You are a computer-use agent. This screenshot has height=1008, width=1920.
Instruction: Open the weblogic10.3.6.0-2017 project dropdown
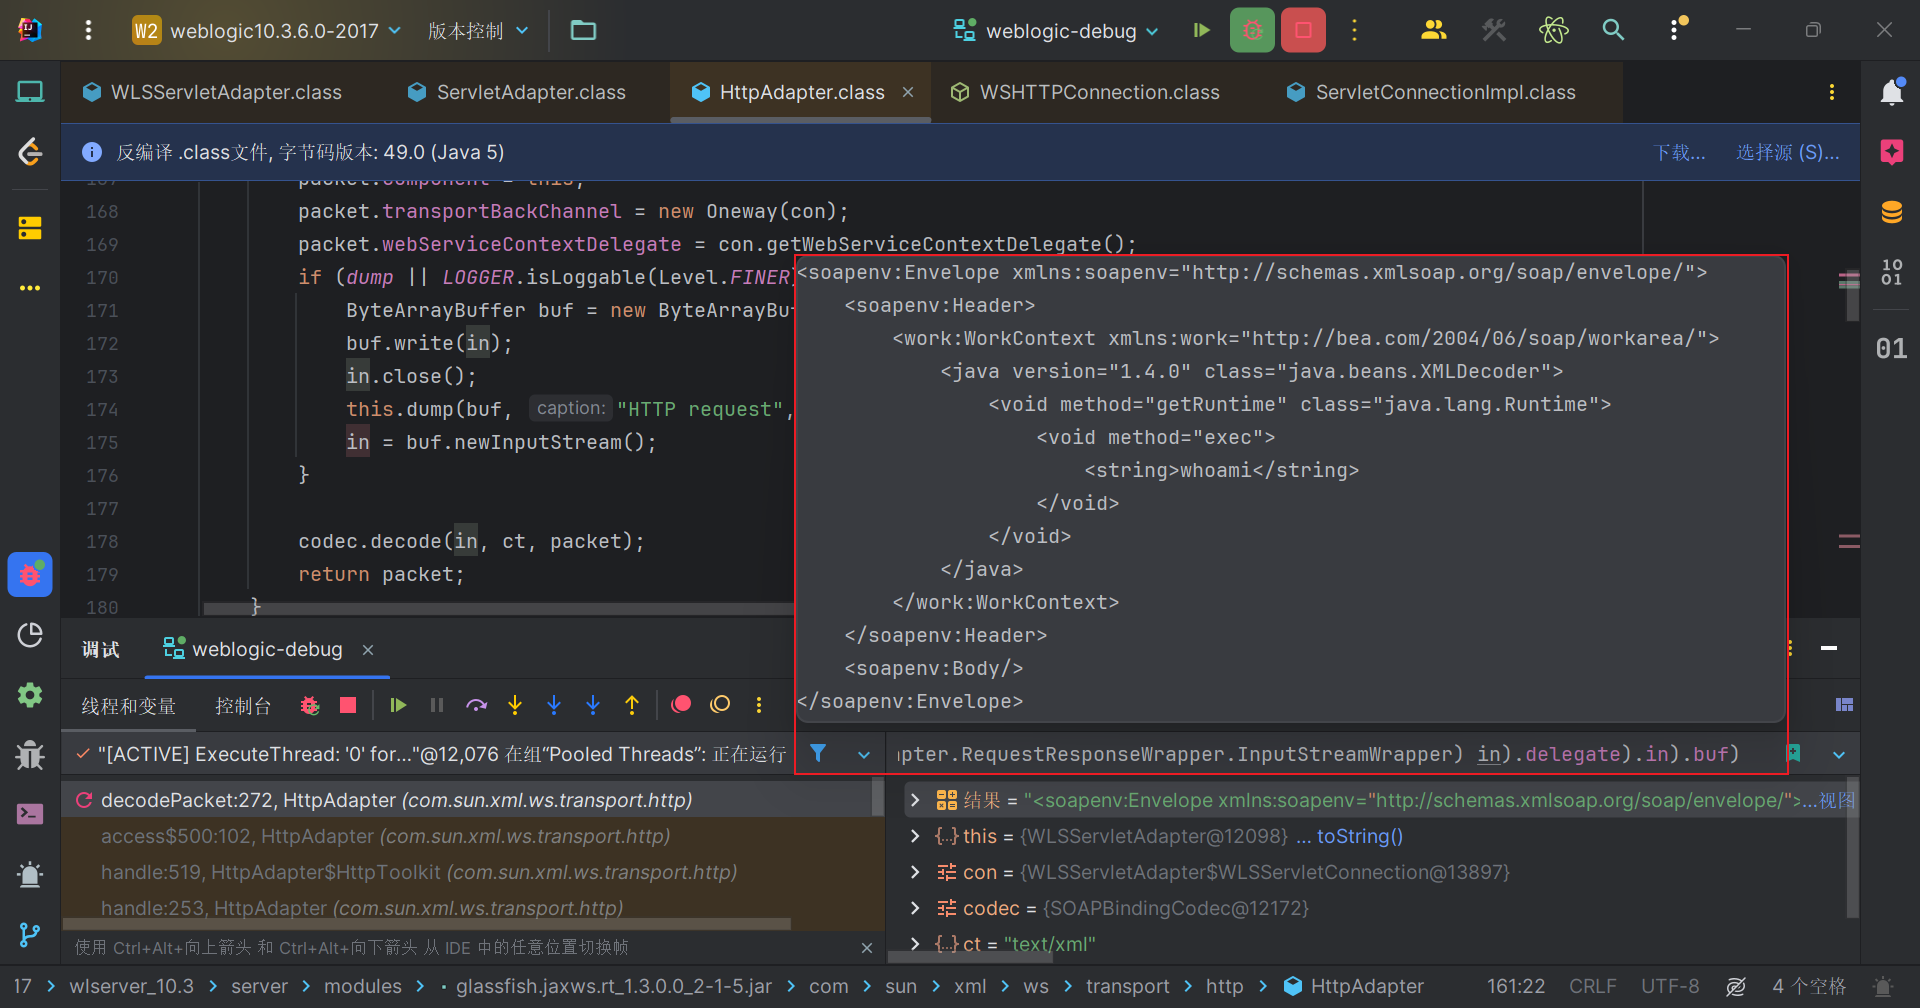(267, 30)
